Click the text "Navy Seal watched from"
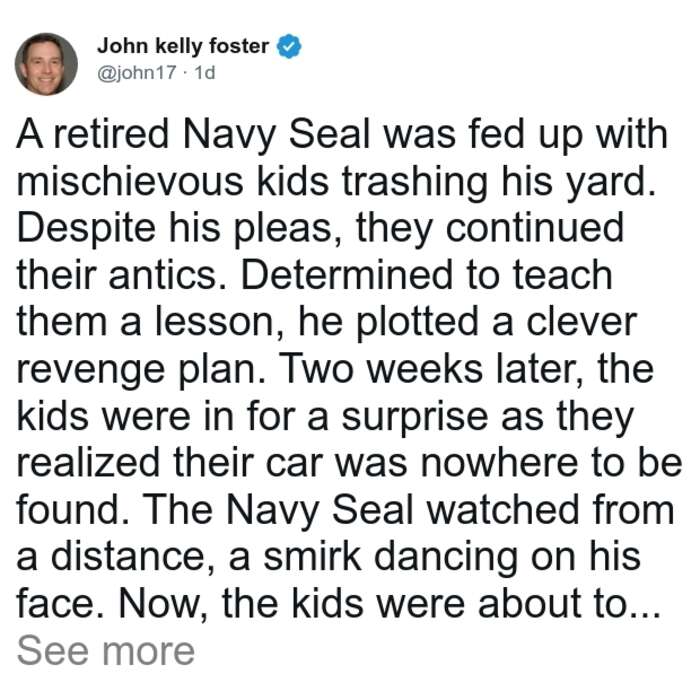The image size is (700, 700). (x=450, y=510)
